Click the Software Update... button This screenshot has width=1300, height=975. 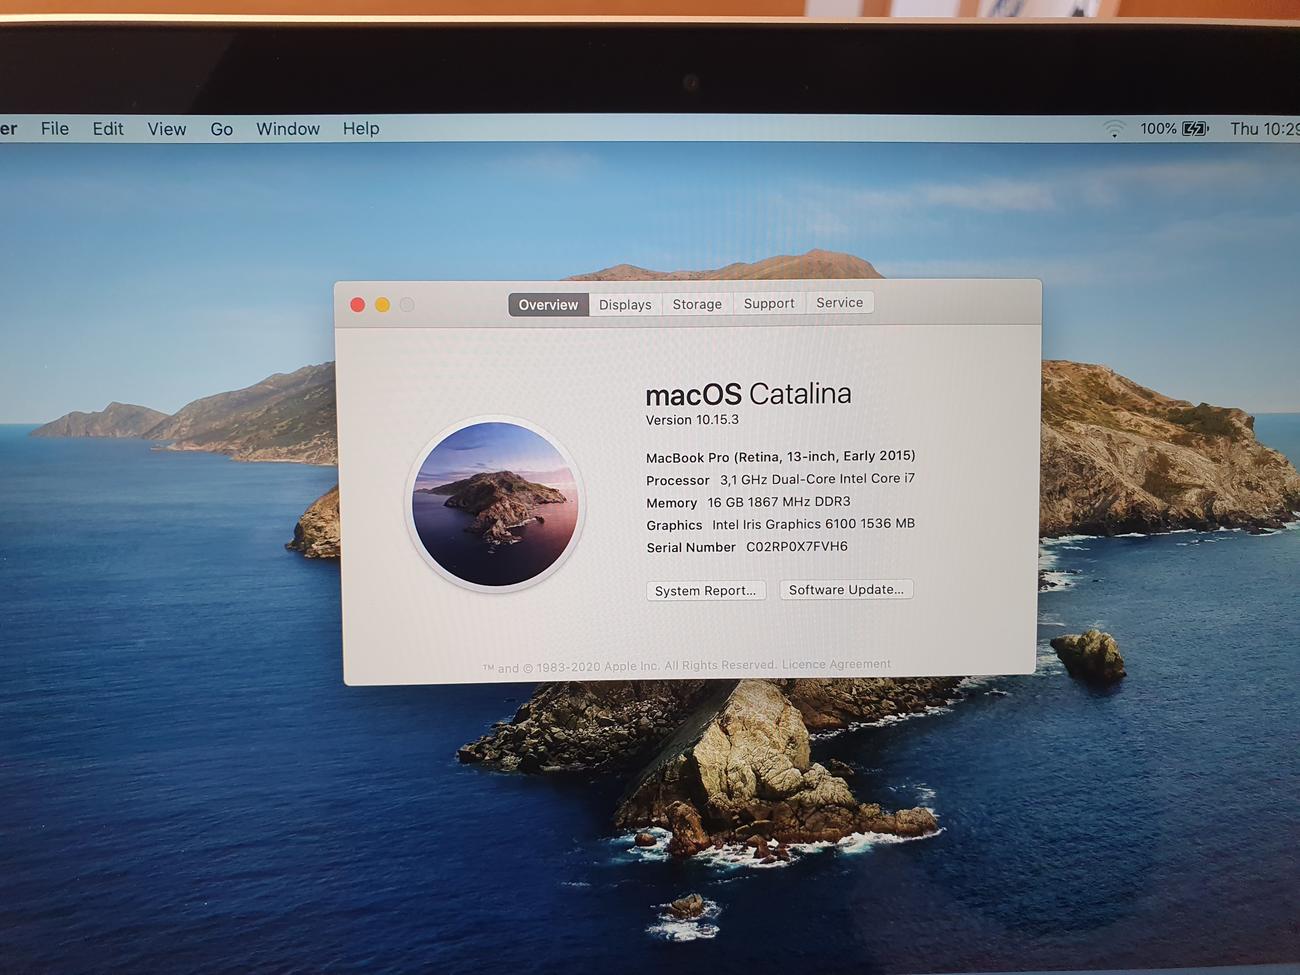(846, 590)
